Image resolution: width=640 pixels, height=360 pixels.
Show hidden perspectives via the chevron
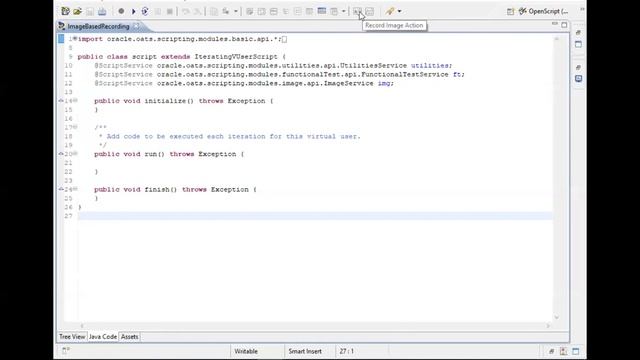pos(582,9)
